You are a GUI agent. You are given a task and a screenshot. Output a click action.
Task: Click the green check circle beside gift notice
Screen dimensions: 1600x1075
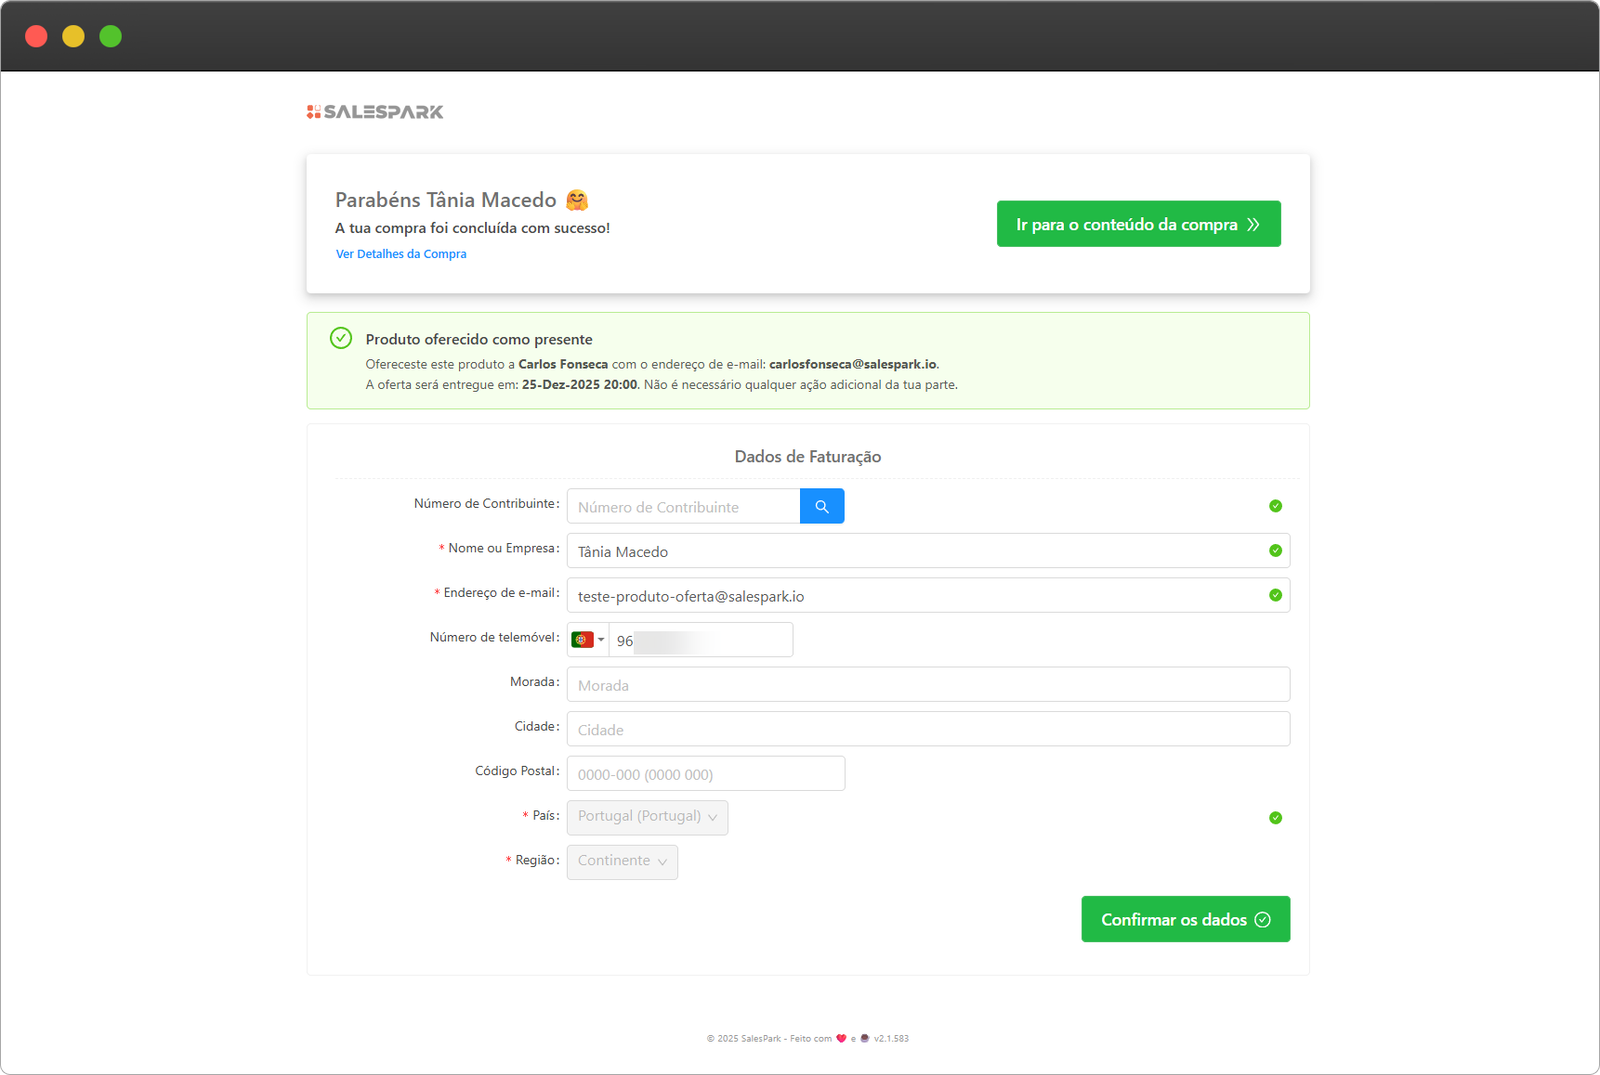[x=341, y=338]
